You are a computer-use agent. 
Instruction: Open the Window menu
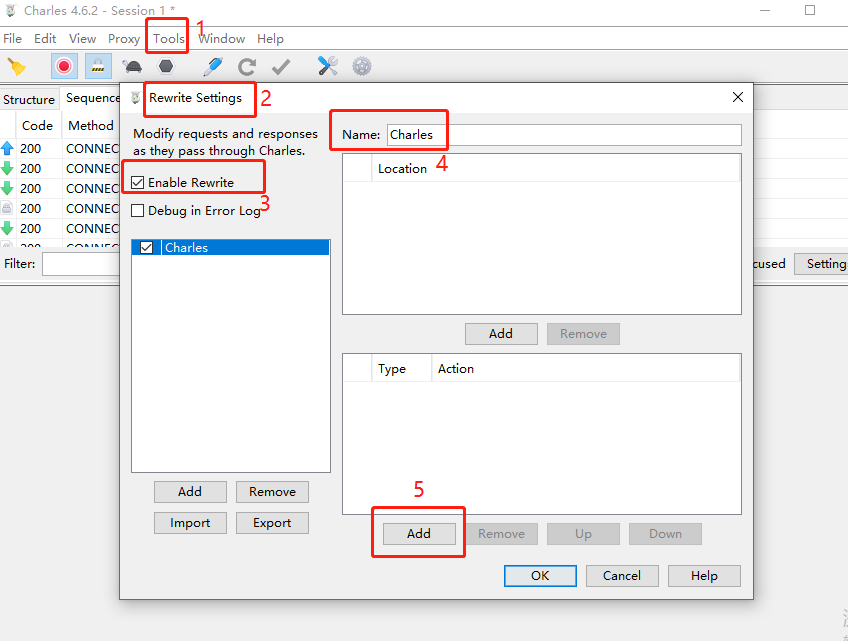222,38
